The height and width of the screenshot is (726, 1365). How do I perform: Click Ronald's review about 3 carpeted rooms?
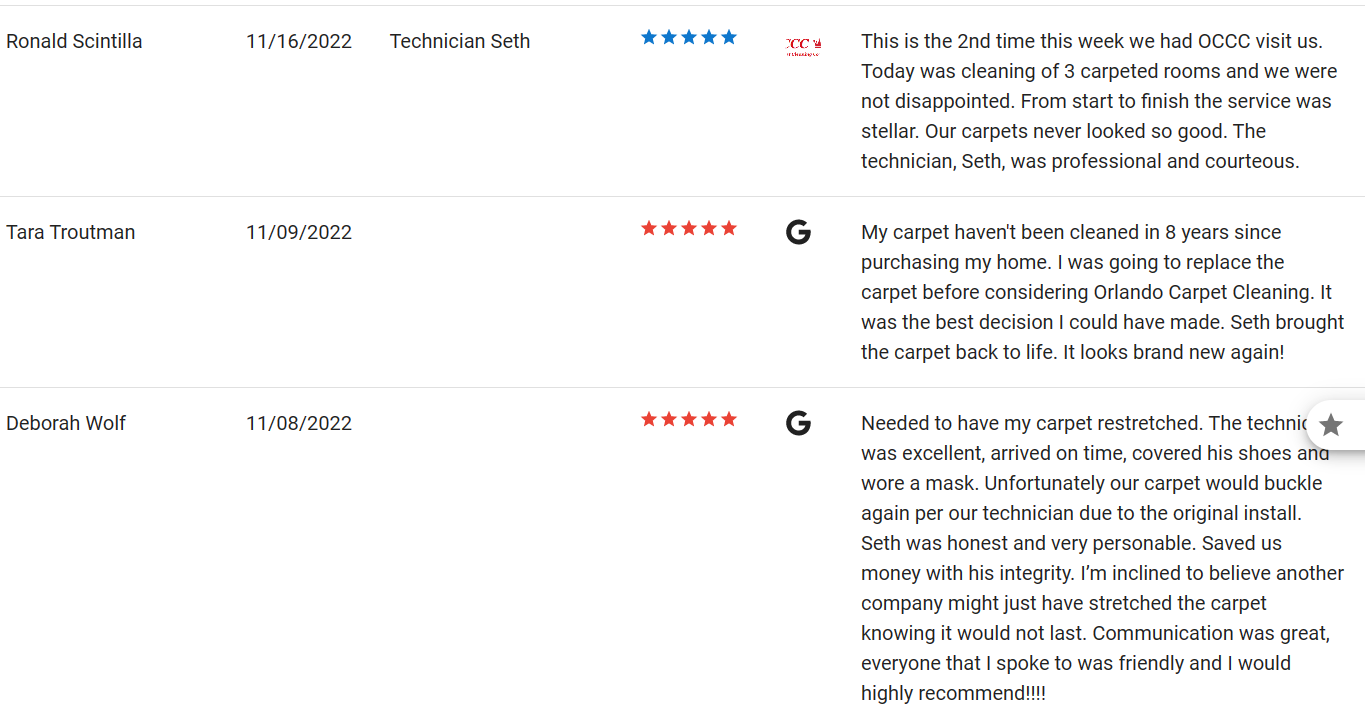point(1099,101)
